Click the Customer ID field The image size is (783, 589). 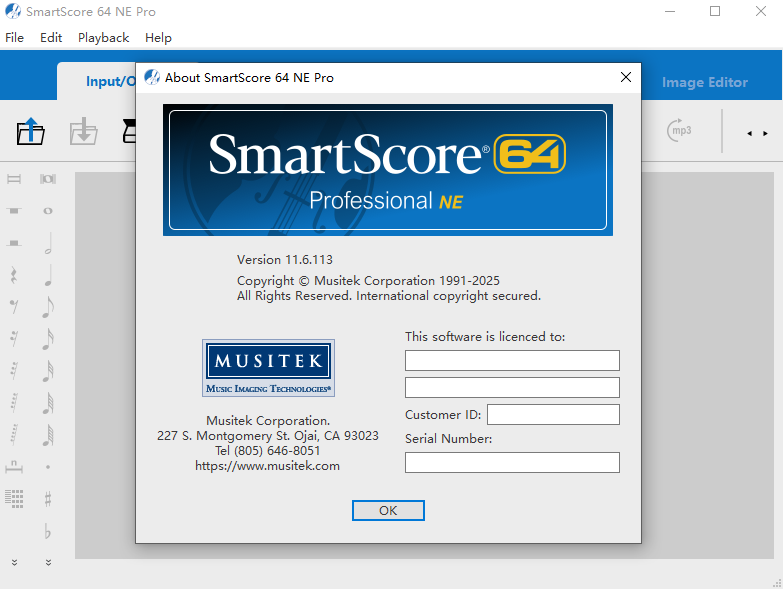(x=553, y=414)
